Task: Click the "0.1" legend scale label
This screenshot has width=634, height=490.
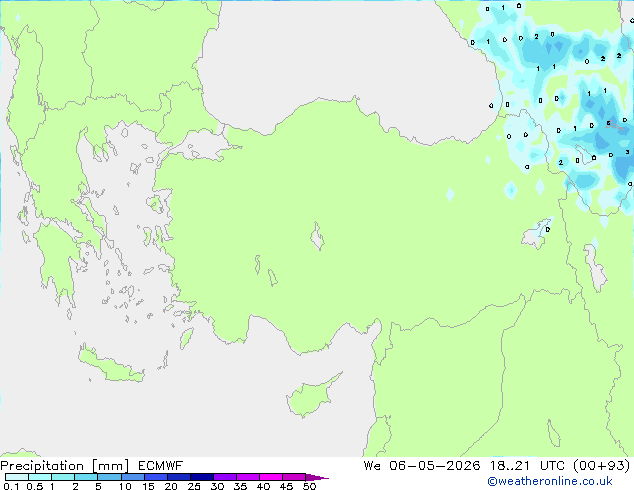Action: tap(11, 486)
